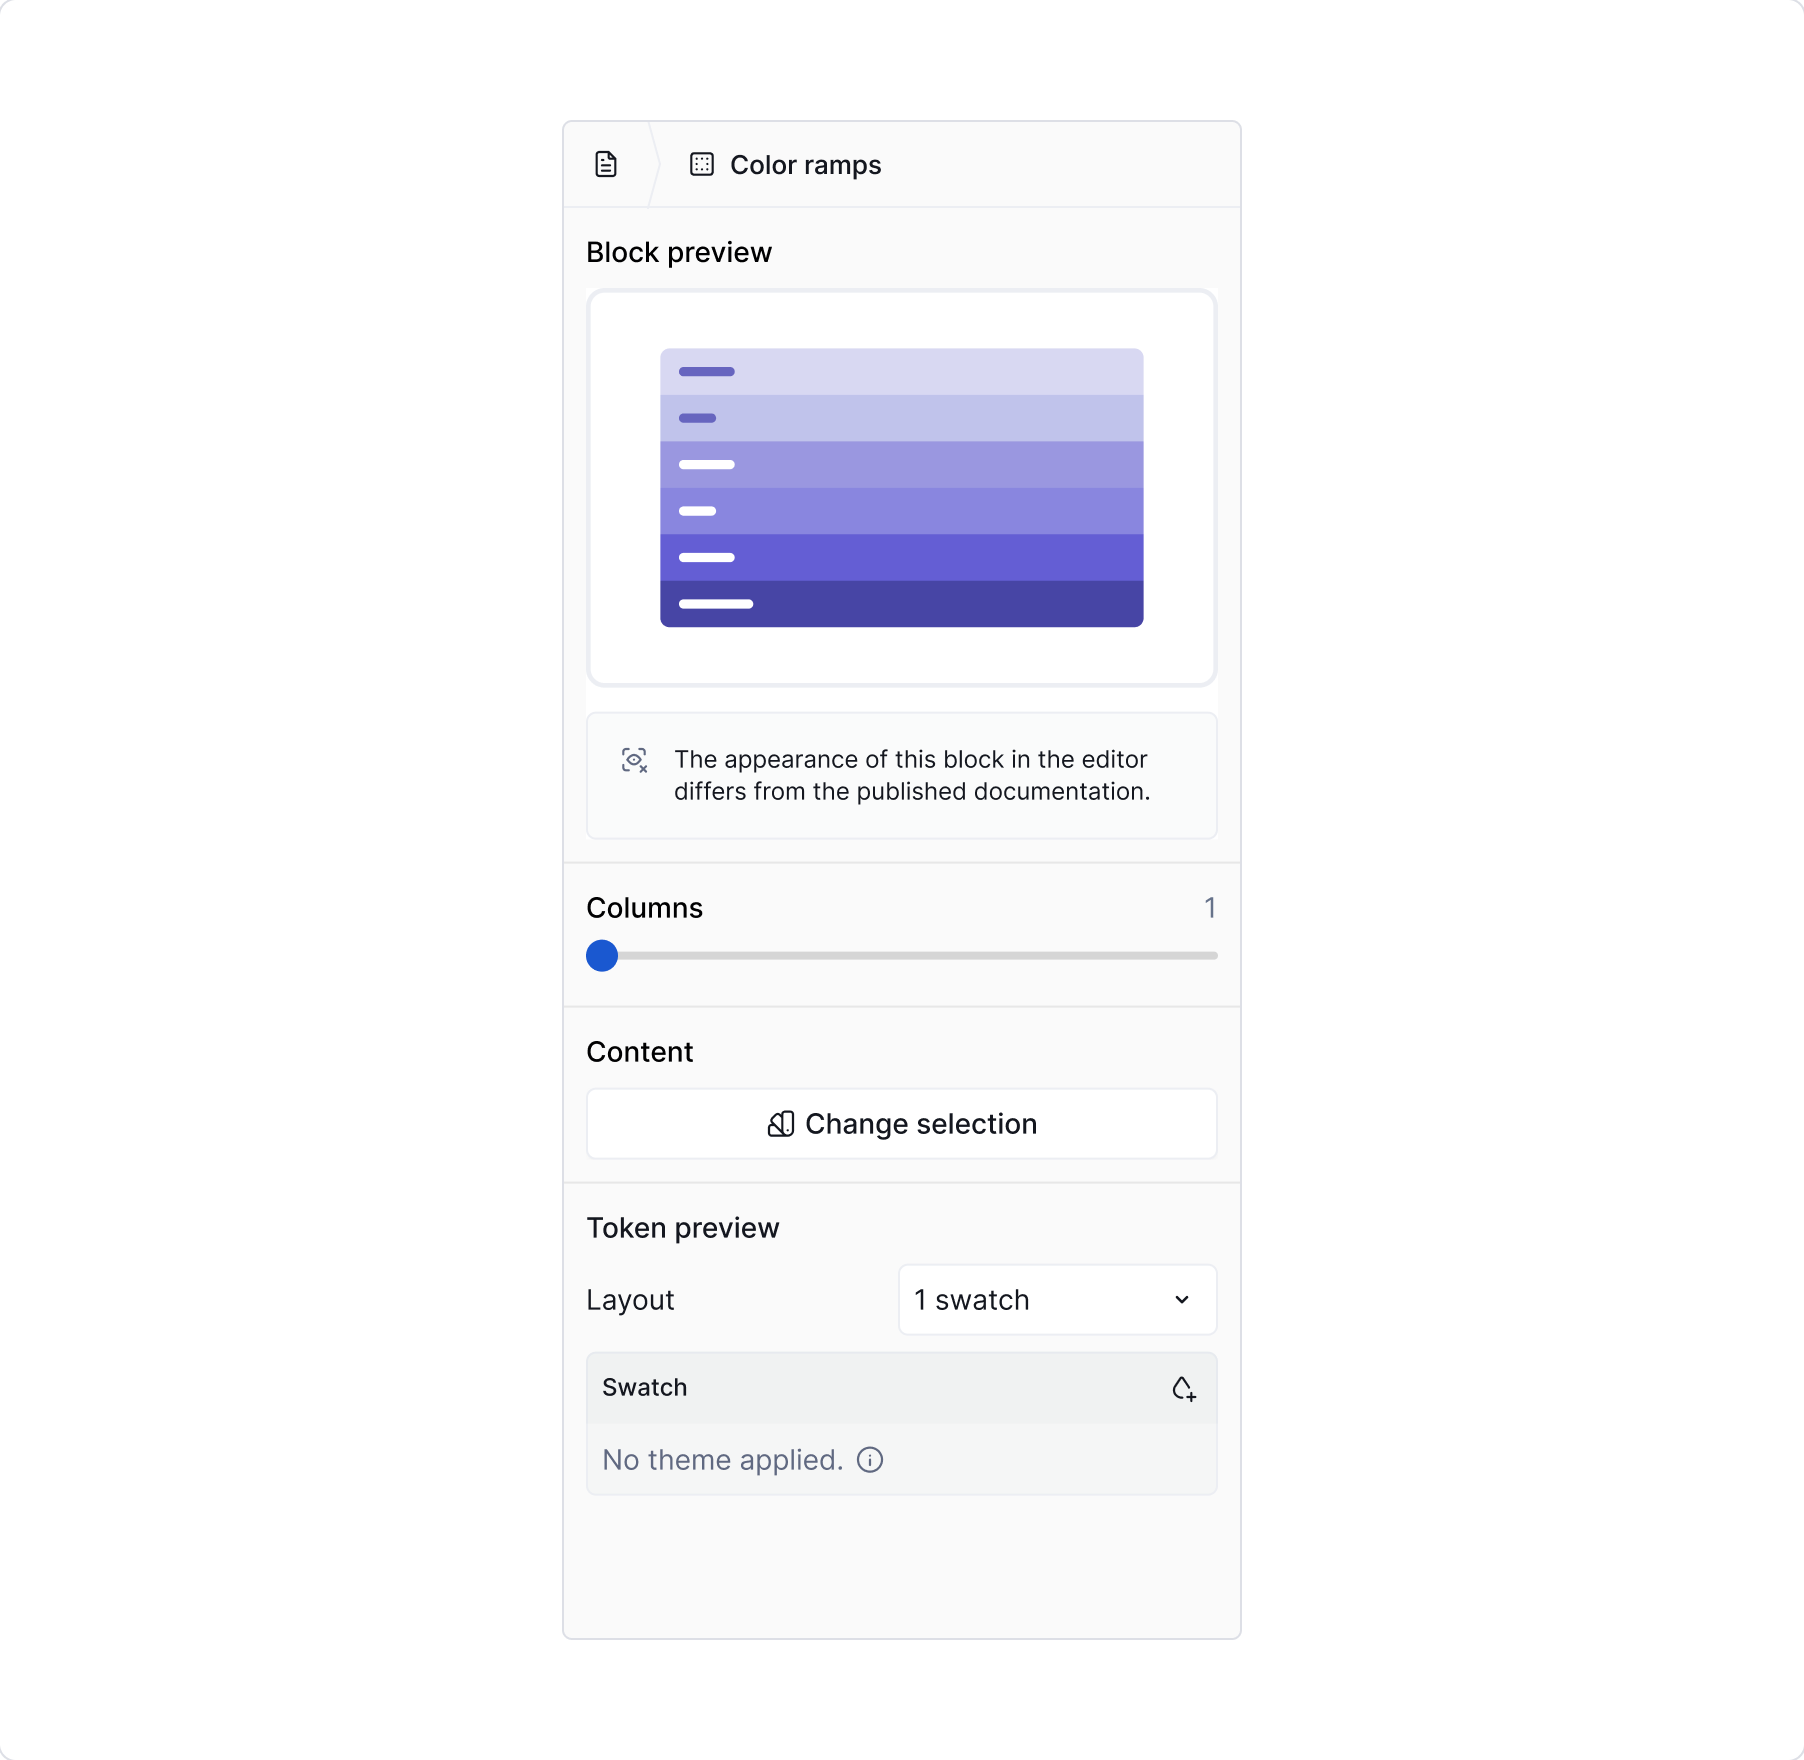Click the layers icon inside Change selection button
Viewport: 1804px width, 1760px height.
click(x=780, y=1123)
